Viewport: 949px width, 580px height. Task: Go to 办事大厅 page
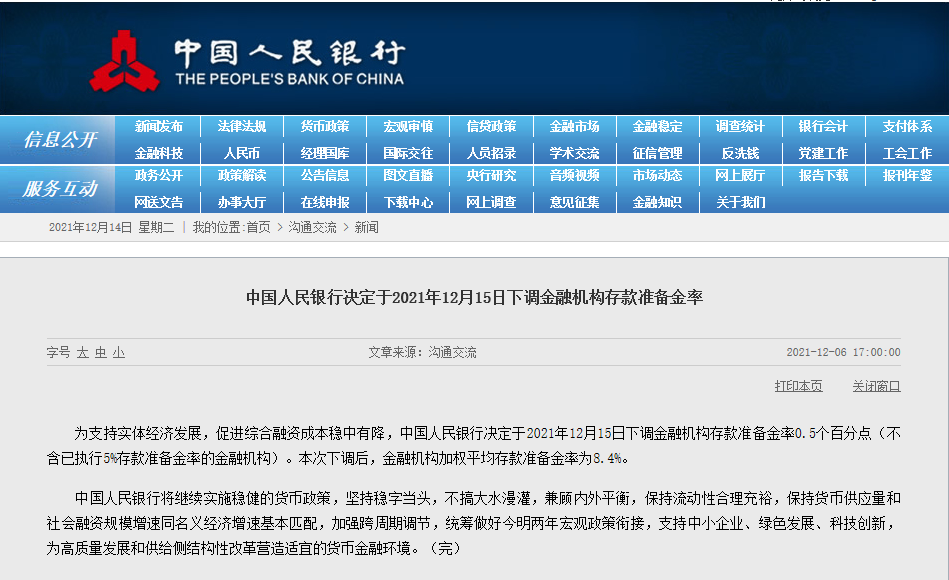pos(241,202)
